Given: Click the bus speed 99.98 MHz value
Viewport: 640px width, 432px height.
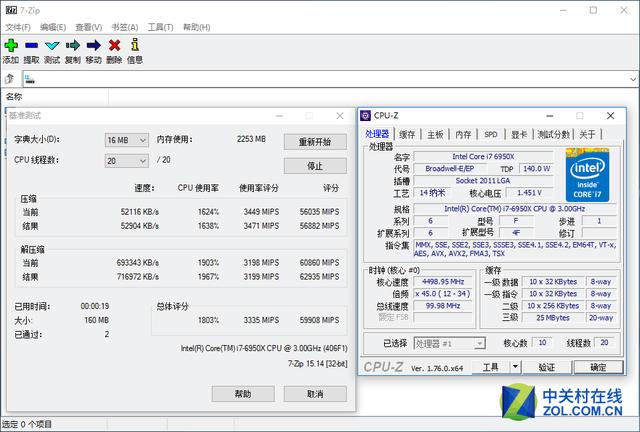Looking at the screenshot, I should click(x=443, y=306).
